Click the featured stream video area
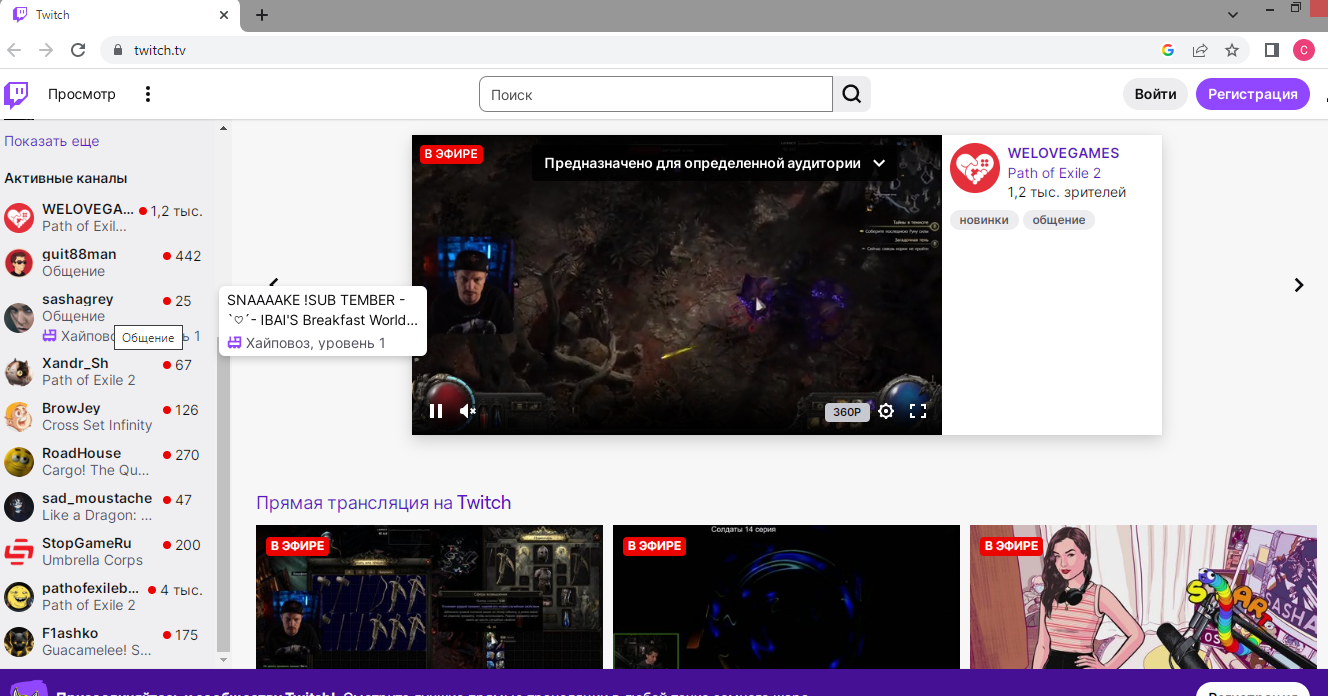The width and height of the screenshot is (1328, 696). pos(677,285)
